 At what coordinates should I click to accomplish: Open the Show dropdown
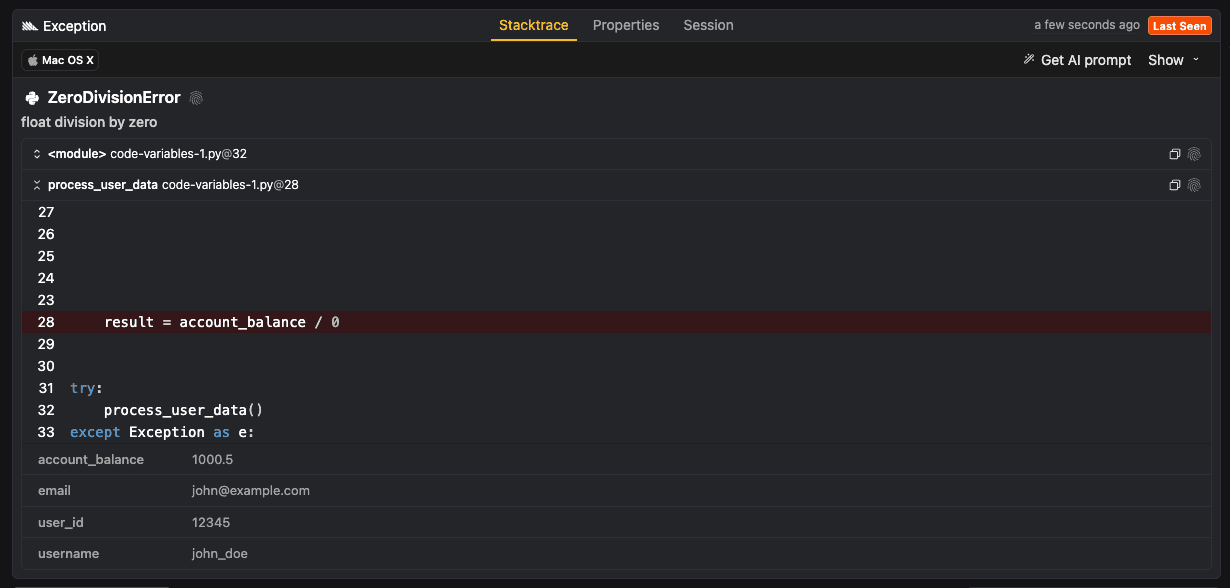pyautogui.click(x=1171, y=60)
